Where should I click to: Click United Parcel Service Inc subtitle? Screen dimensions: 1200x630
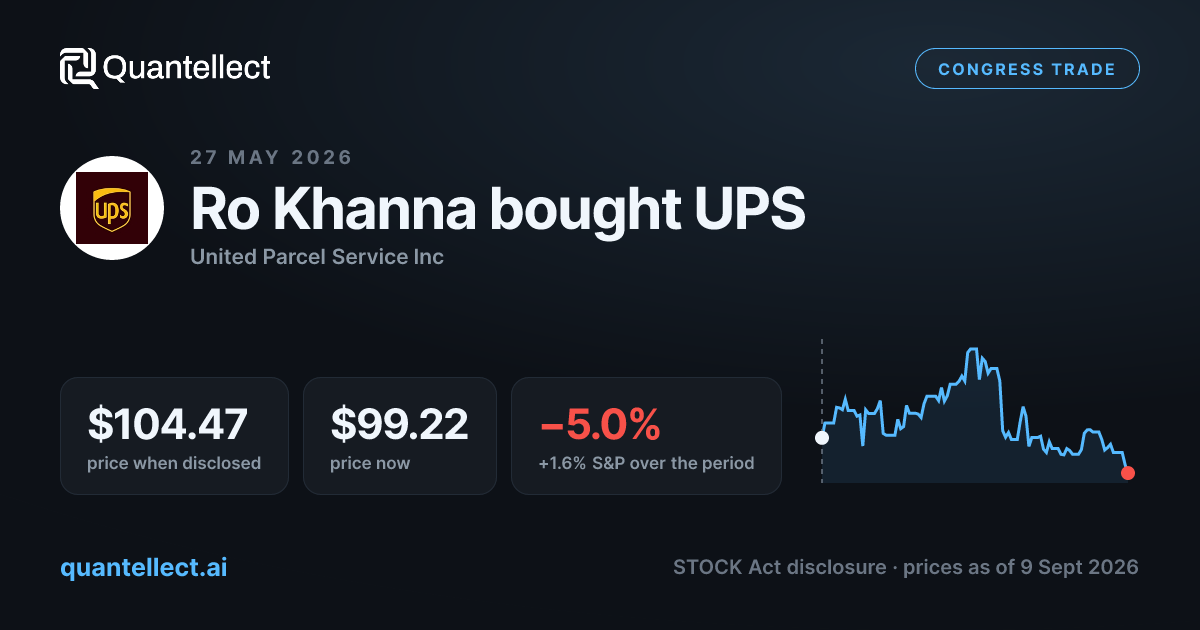coord(317,257)
